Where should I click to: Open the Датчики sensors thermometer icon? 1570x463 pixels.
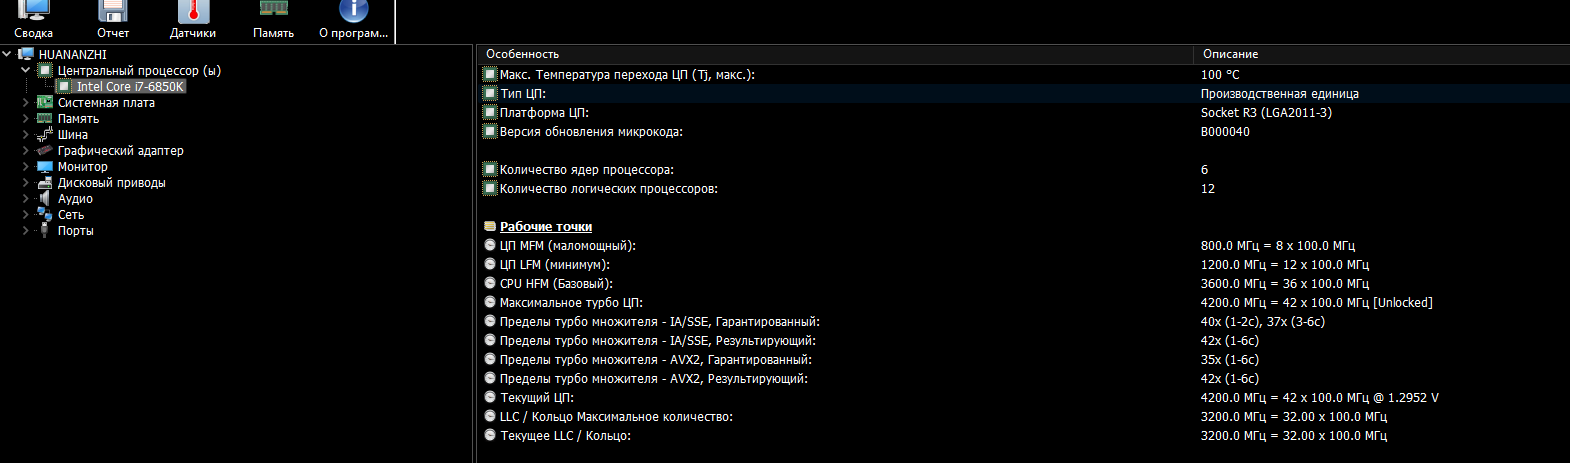(193, 12)
